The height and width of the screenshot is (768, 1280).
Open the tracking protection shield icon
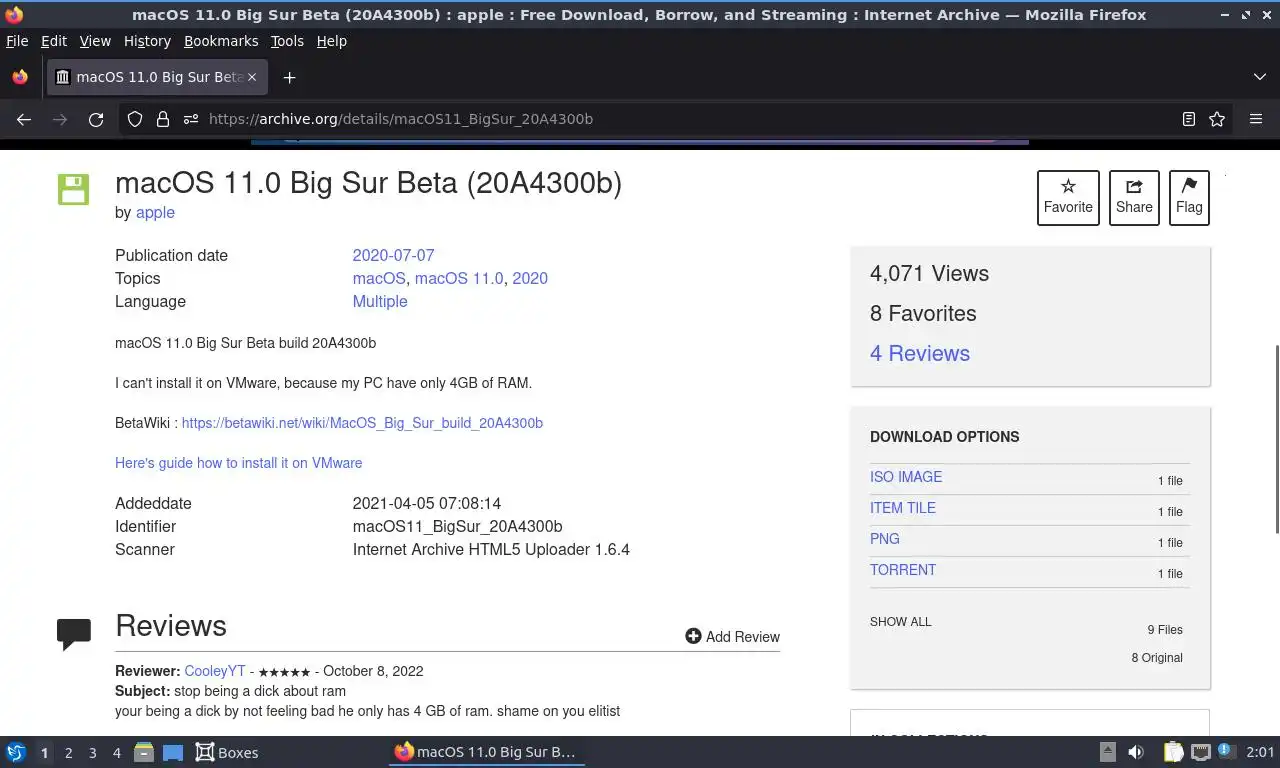(x=135, y=119)
